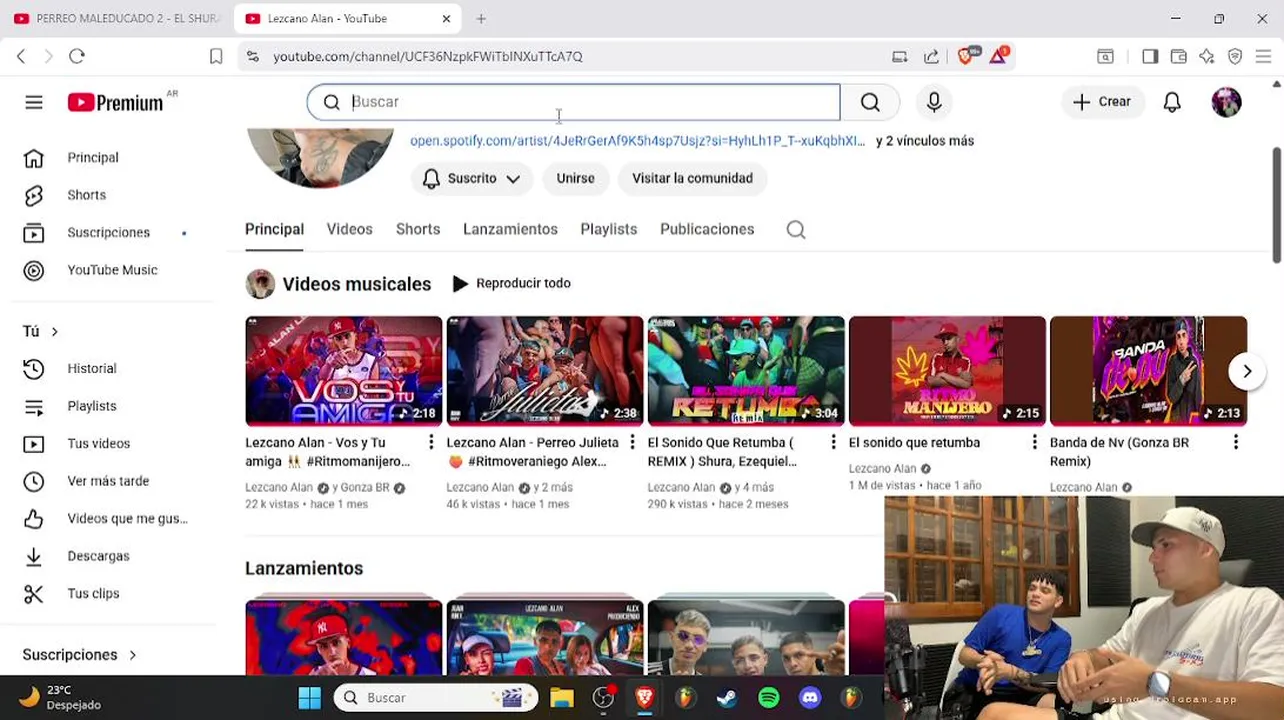This screenshot has width=1284, height=720.
Task: Show next videos with the carousel arrow
Action: [x=1247, y=372]
